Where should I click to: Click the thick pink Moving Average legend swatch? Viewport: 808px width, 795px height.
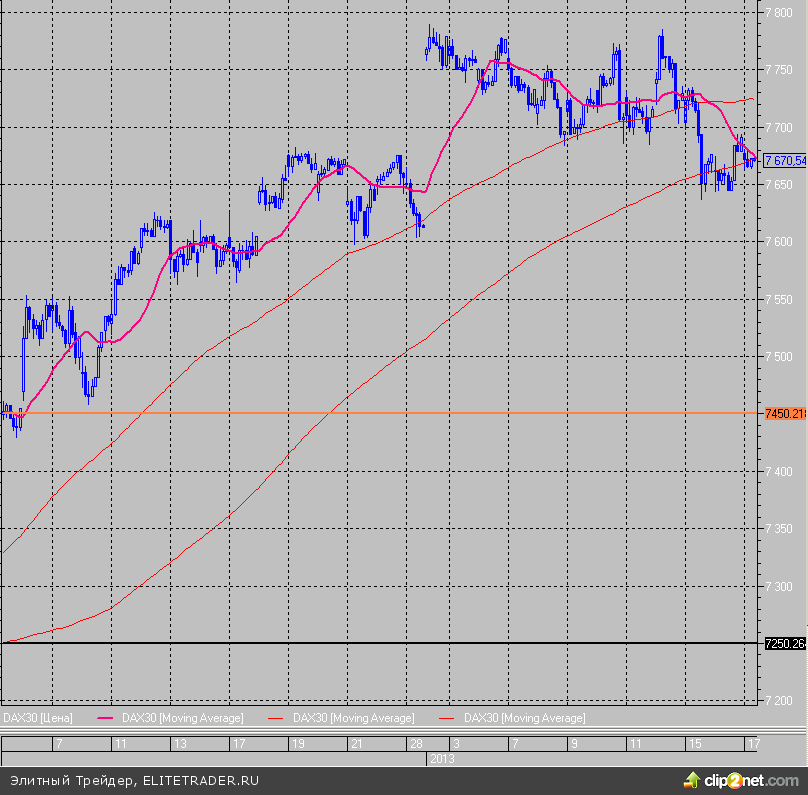click(x=108, y=718)
